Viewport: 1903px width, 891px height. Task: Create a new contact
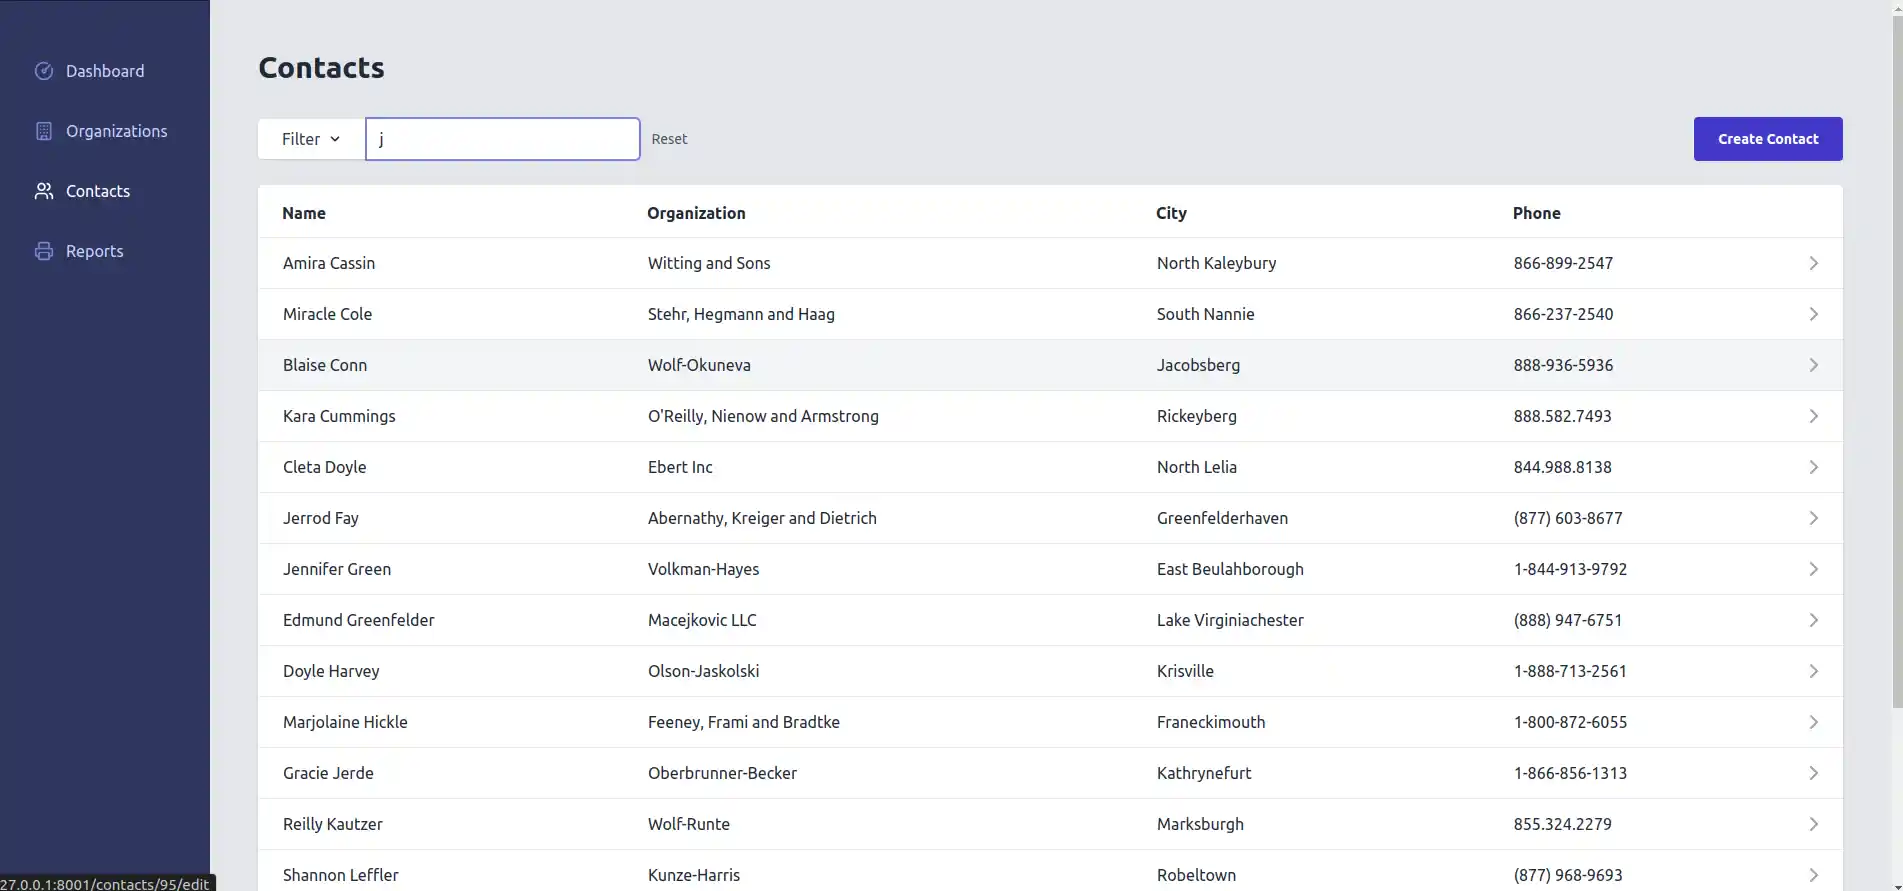pos(1768,139)
